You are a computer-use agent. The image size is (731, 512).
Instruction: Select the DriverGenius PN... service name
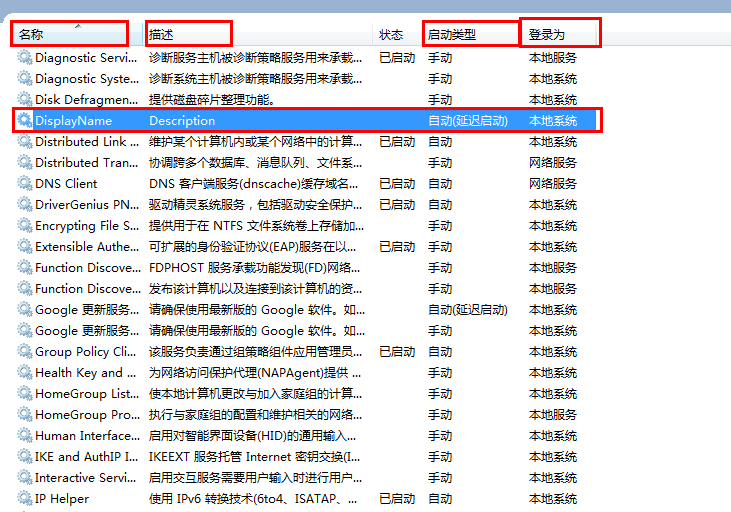87,205
